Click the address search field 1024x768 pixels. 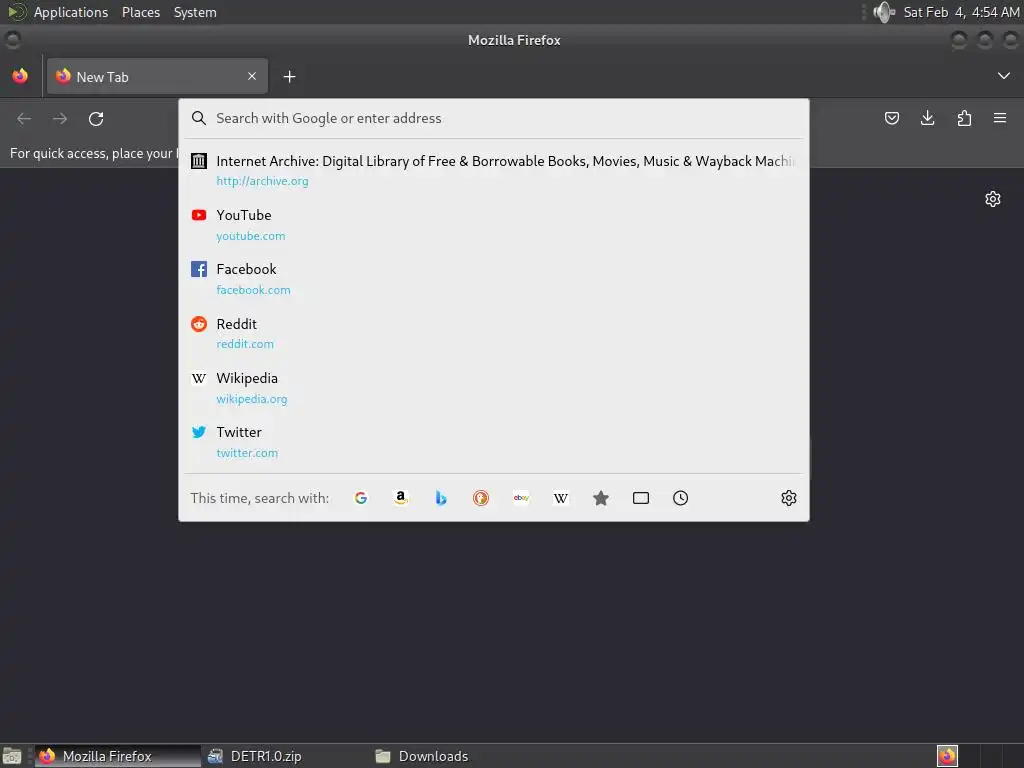pos(494,118)
